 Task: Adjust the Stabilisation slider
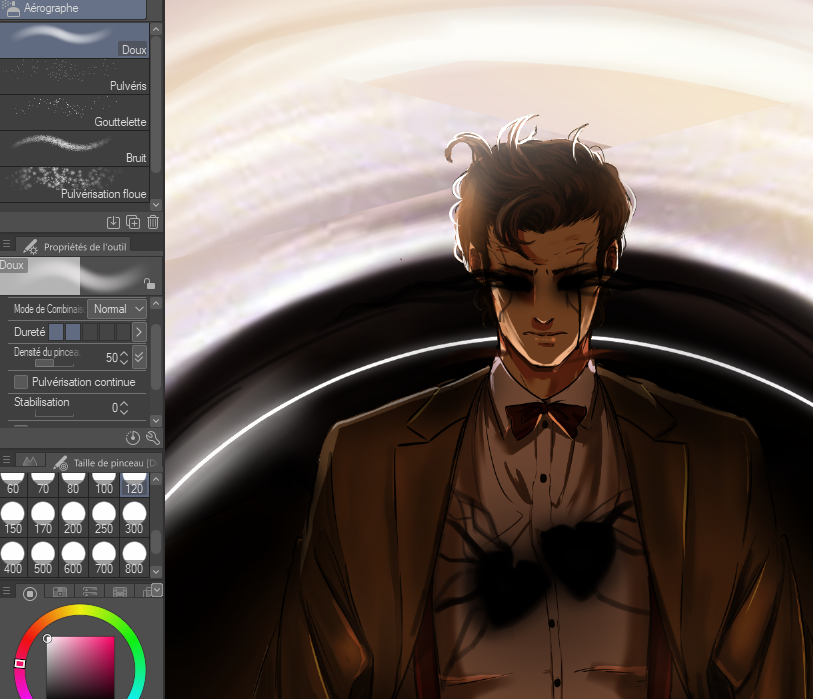[54, 413]
